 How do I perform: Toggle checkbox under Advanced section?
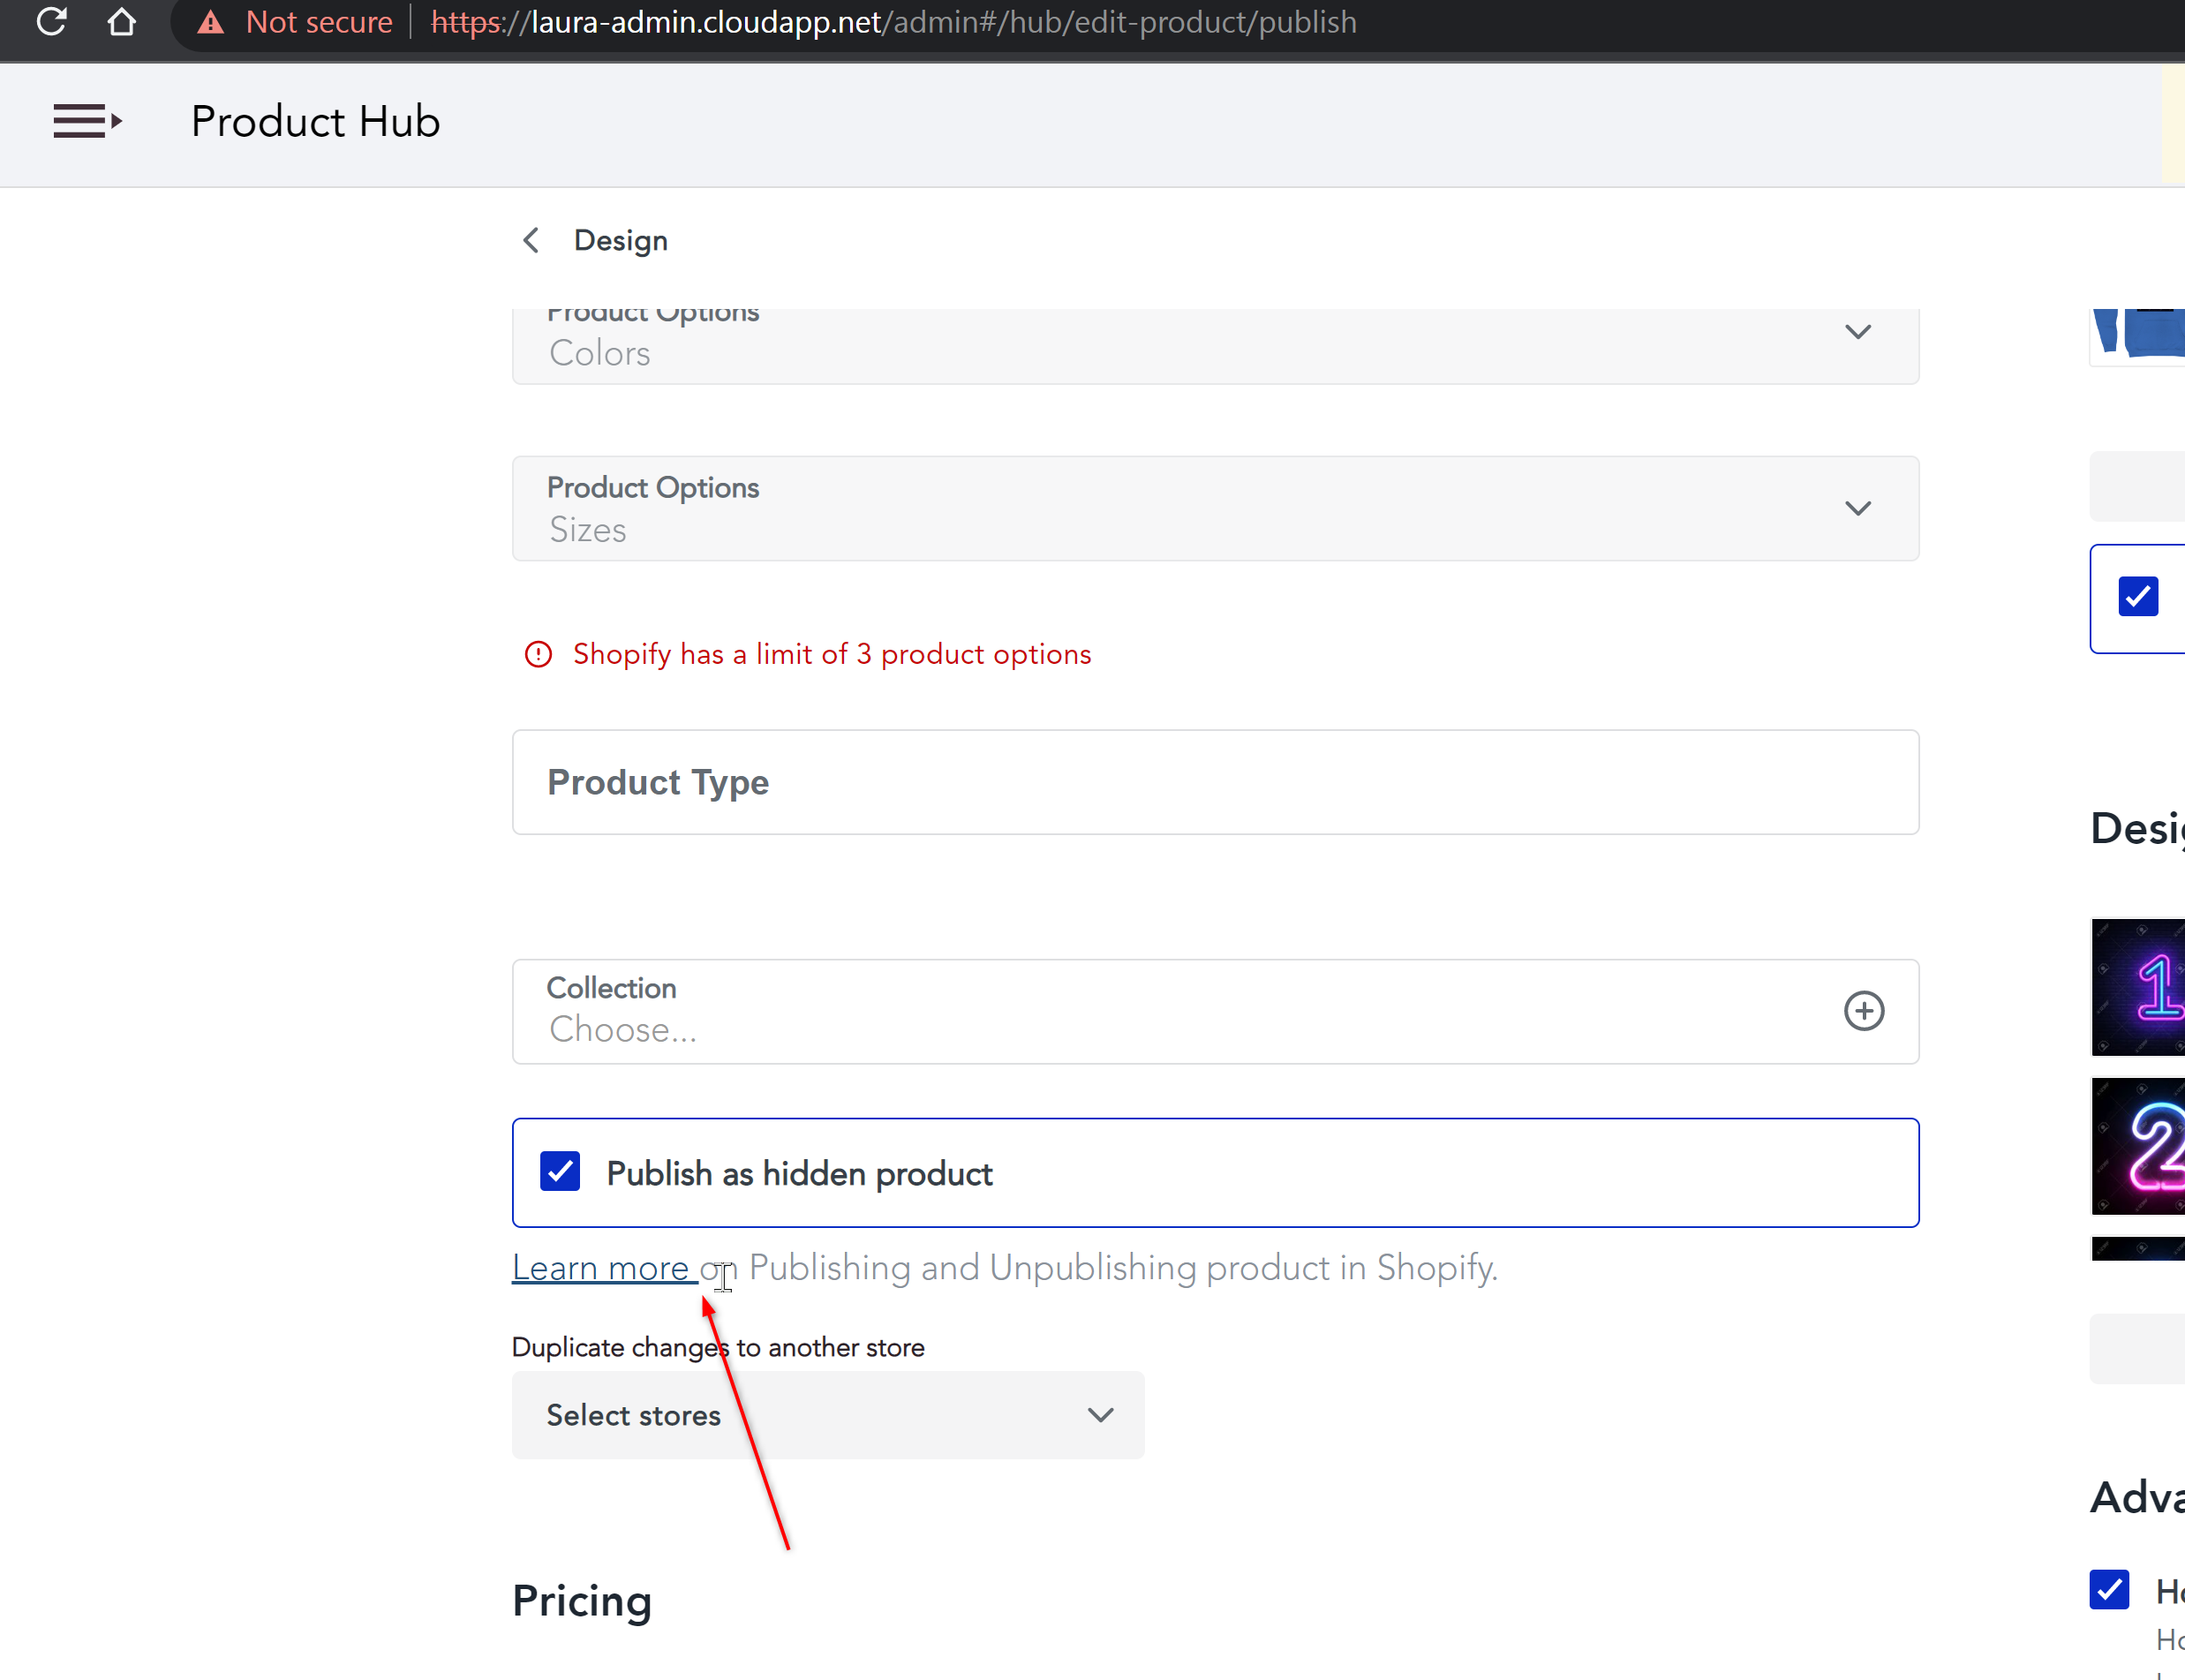(2109, 1589)
